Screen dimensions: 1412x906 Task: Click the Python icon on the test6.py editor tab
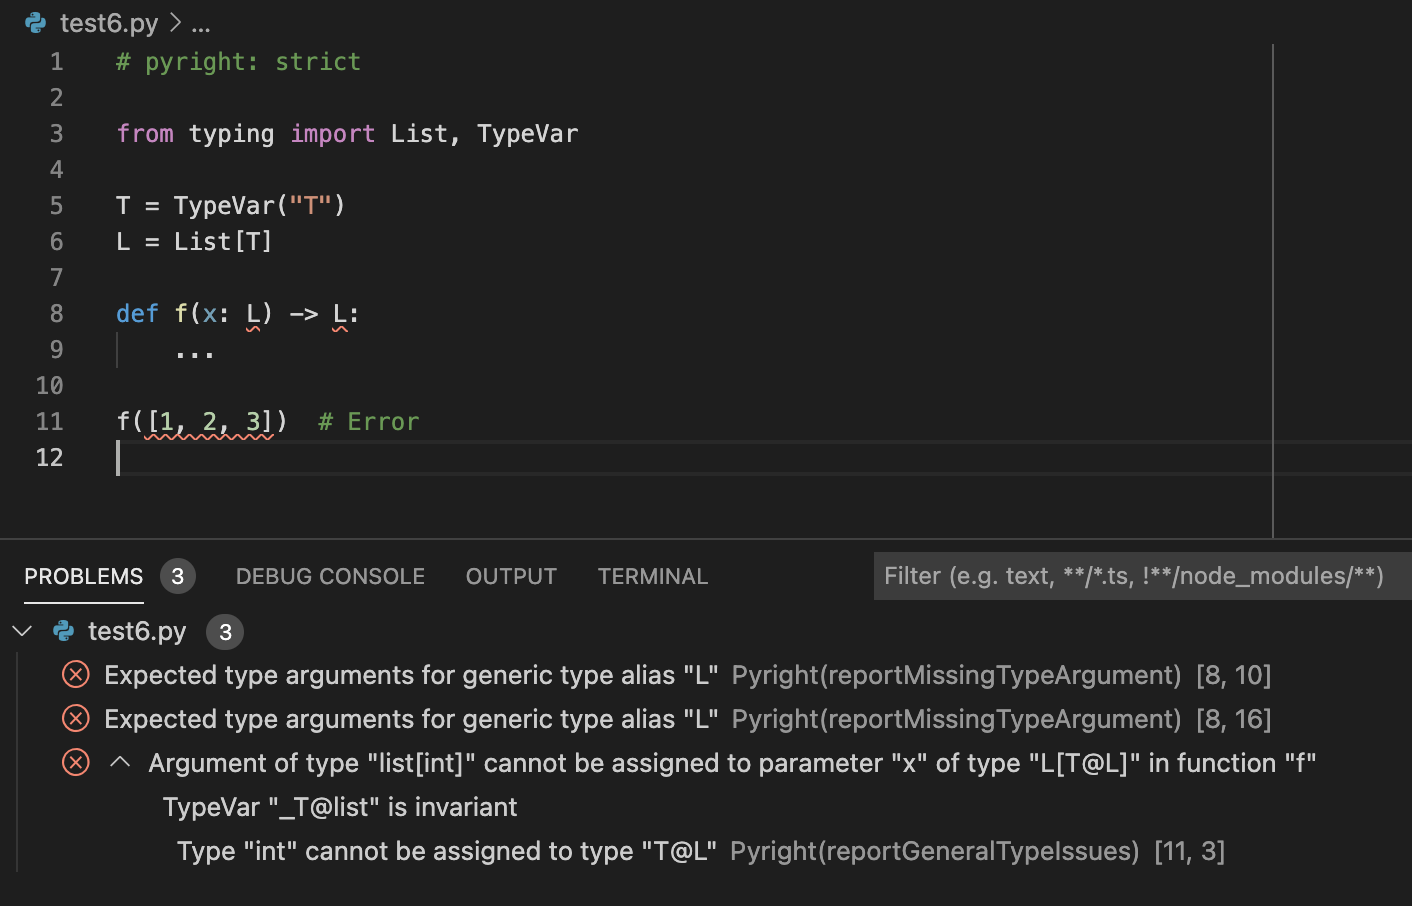[x=33, y=22]
